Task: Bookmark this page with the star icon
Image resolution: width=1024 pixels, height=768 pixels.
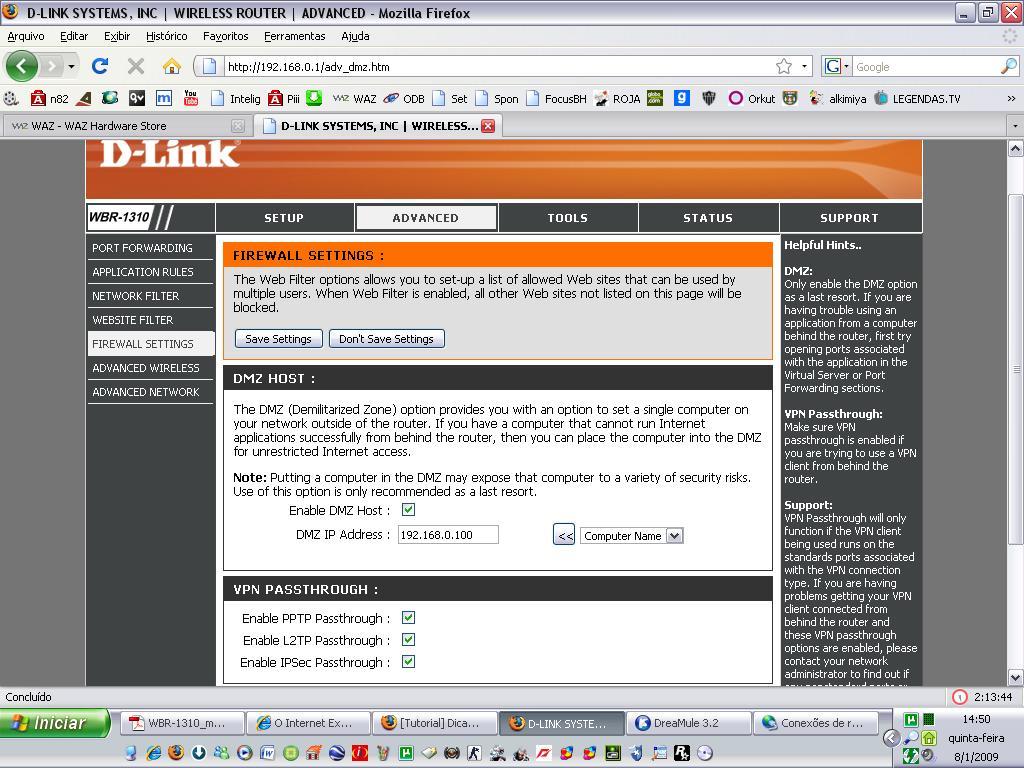Action: point(784,66)
